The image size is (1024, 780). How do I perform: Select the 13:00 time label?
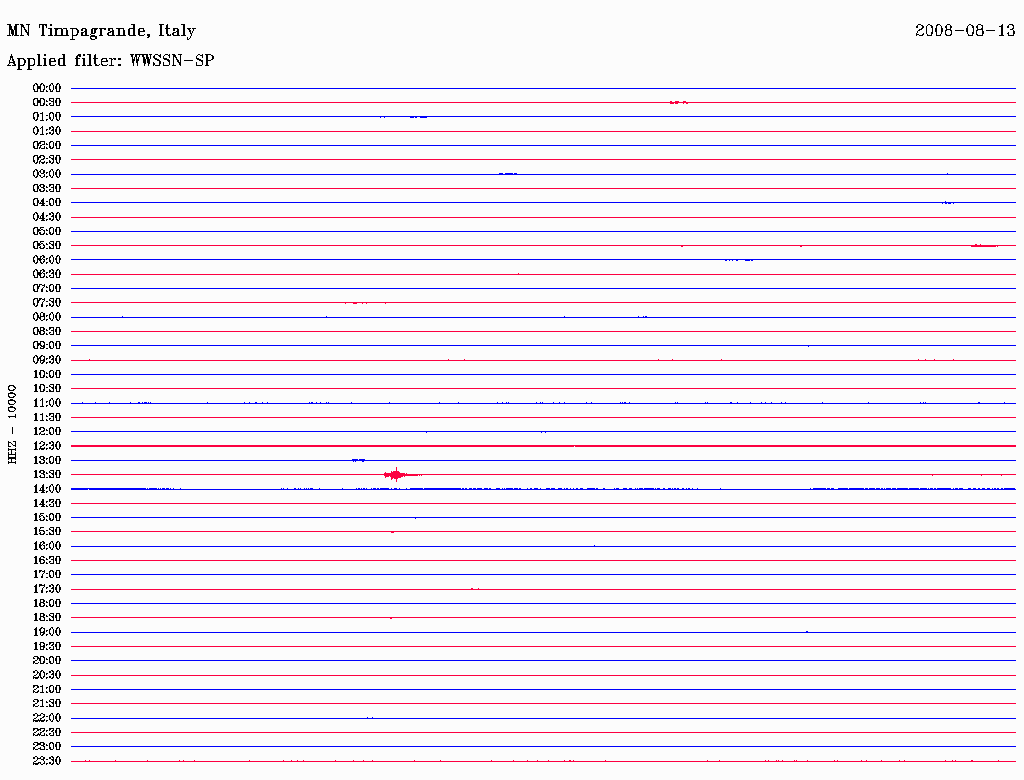47,460
